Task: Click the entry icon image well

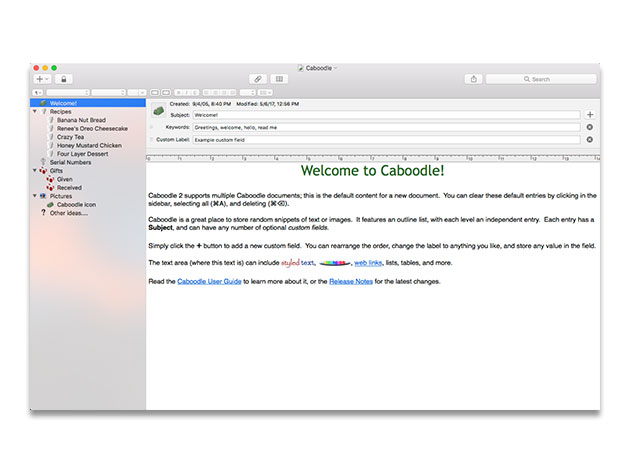Action: click(158, 111)
